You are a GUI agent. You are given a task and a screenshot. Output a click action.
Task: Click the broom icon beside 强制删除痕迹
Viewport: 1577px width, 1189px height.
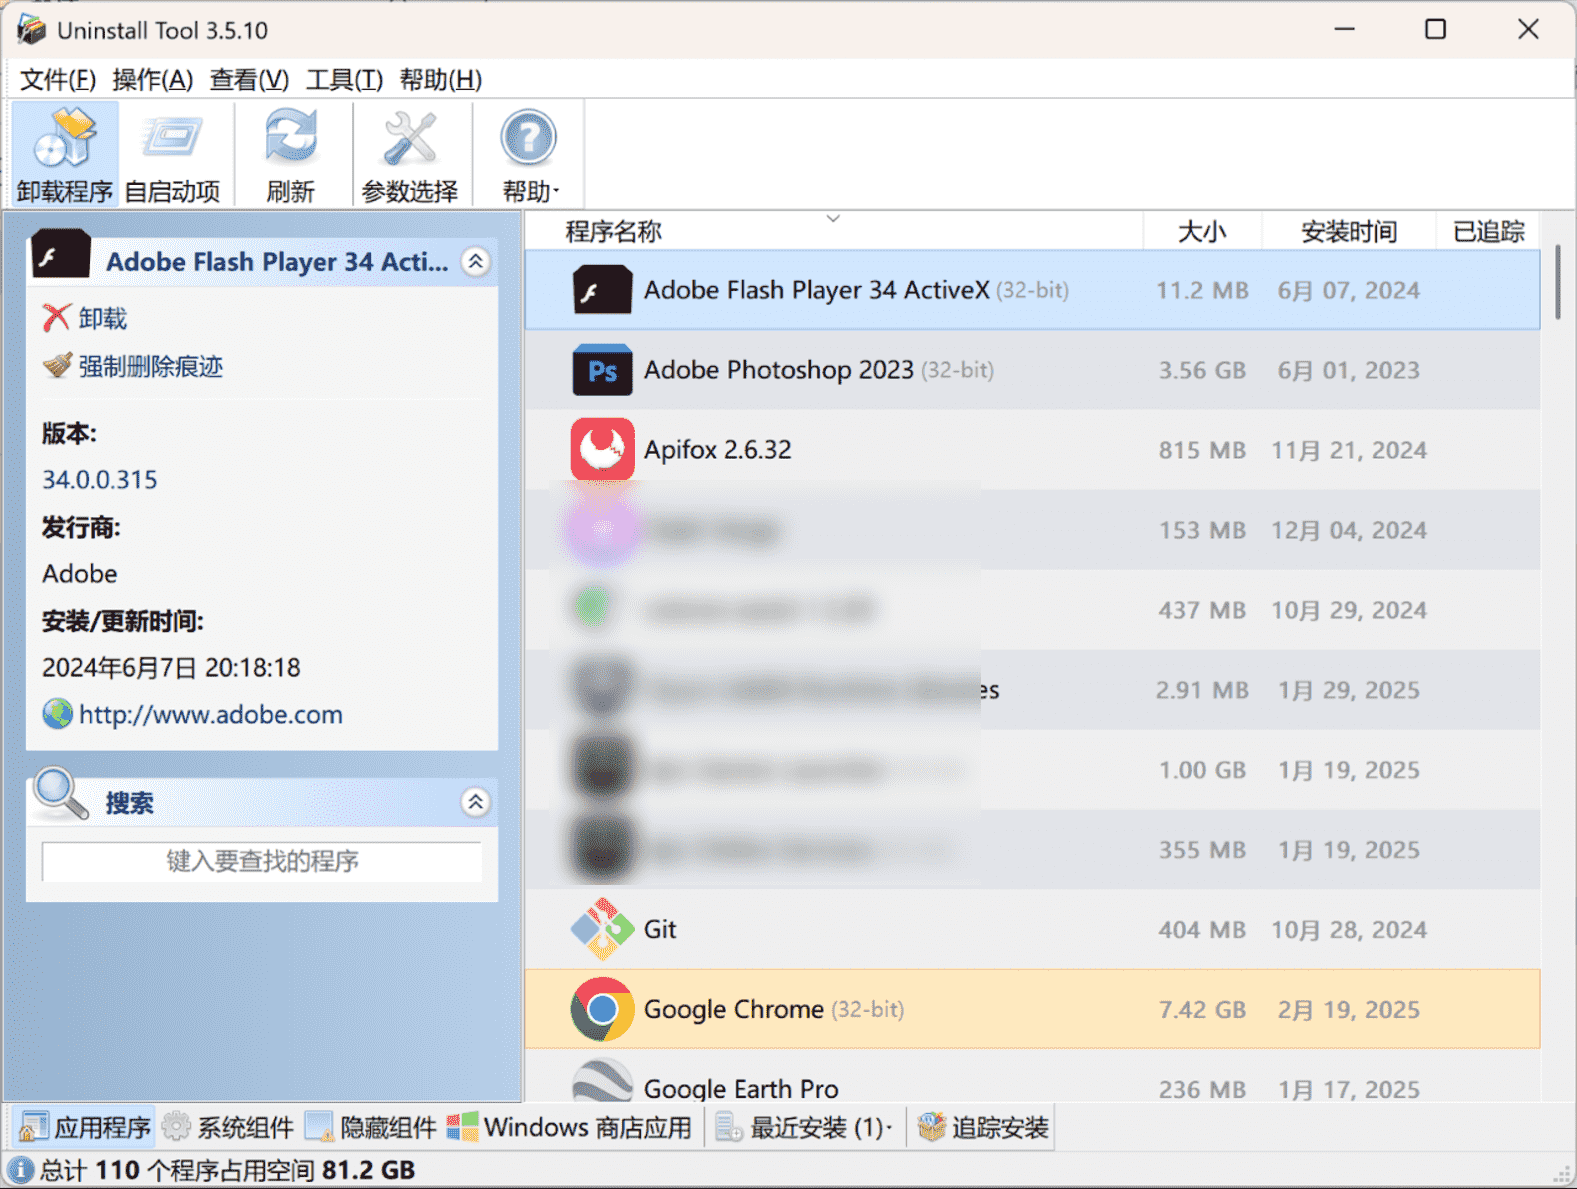[57, 365]
